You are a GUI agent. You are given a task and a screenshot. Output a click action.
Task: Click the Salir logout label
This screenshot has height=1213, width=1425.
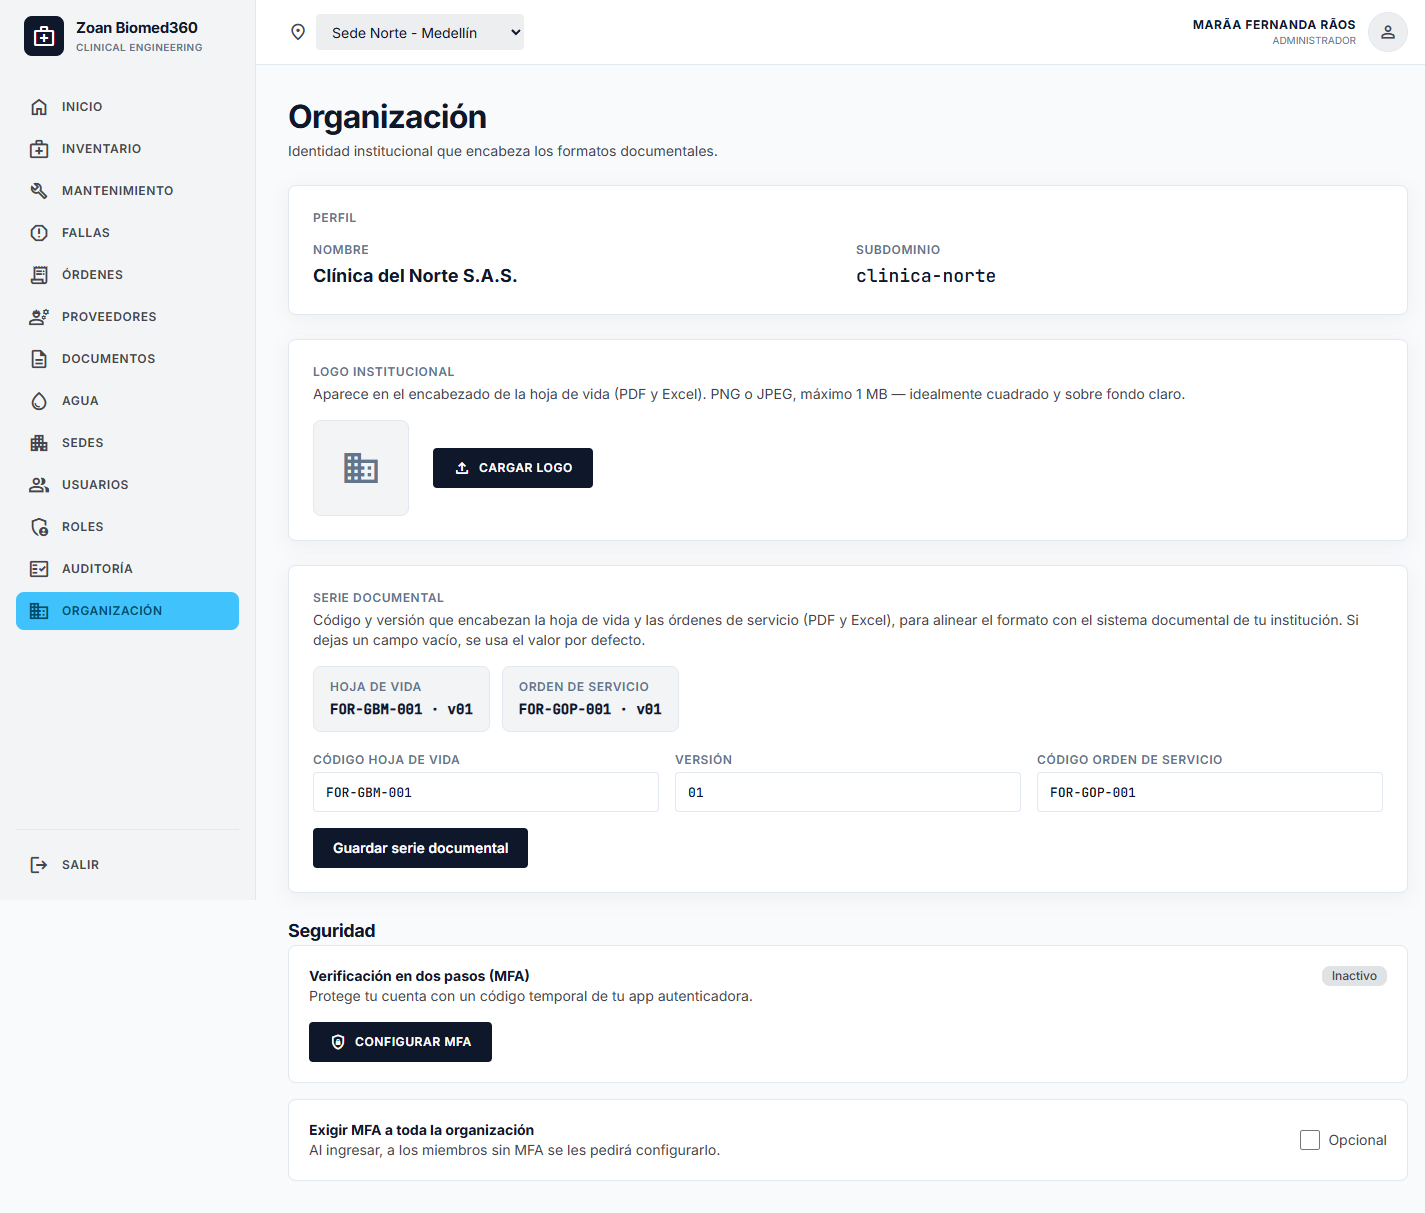80,865
